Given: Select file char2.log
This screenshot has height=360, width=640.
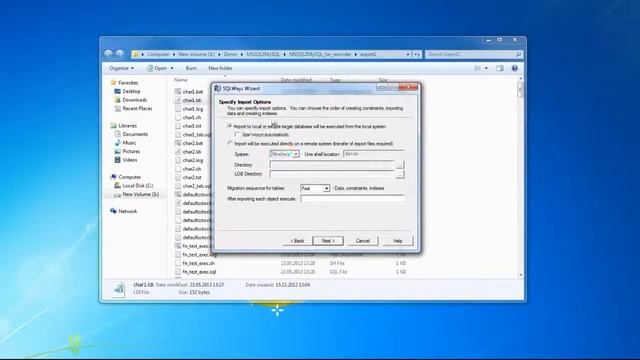Looking at the screenshot, I should tap(192, 160).
